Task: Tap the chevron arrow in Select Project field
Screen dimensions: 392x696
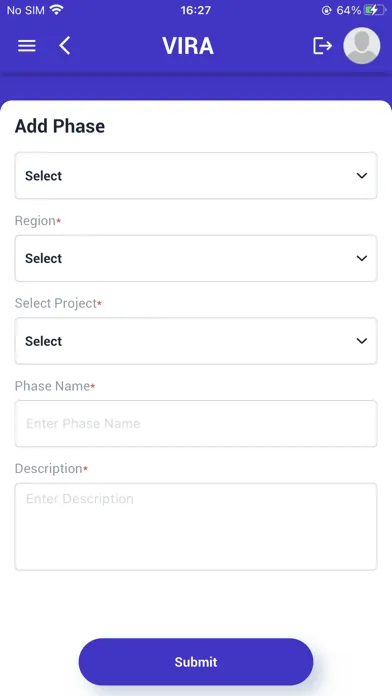Action: tap(362, 341)
